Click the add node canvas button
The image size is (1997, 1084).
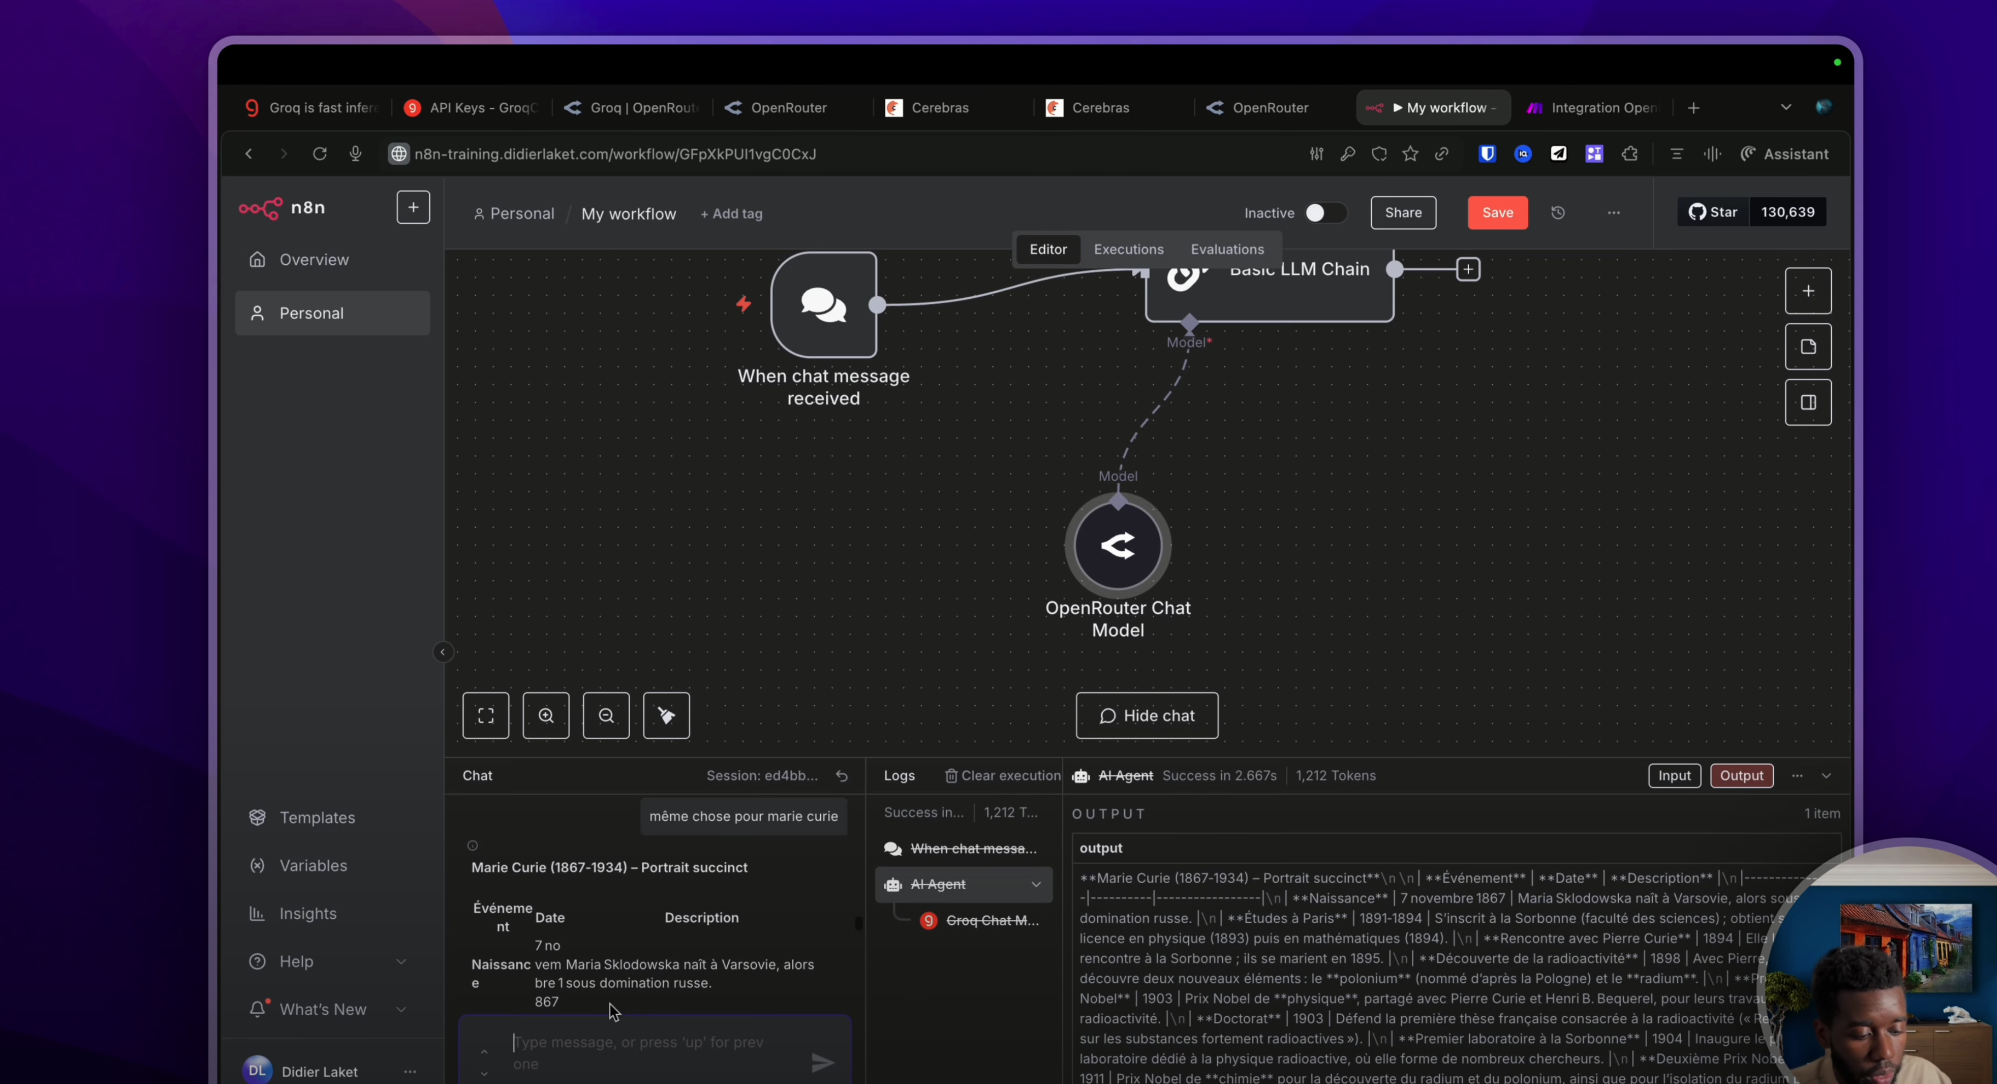pyautogui.click(x=1808, y=291)
